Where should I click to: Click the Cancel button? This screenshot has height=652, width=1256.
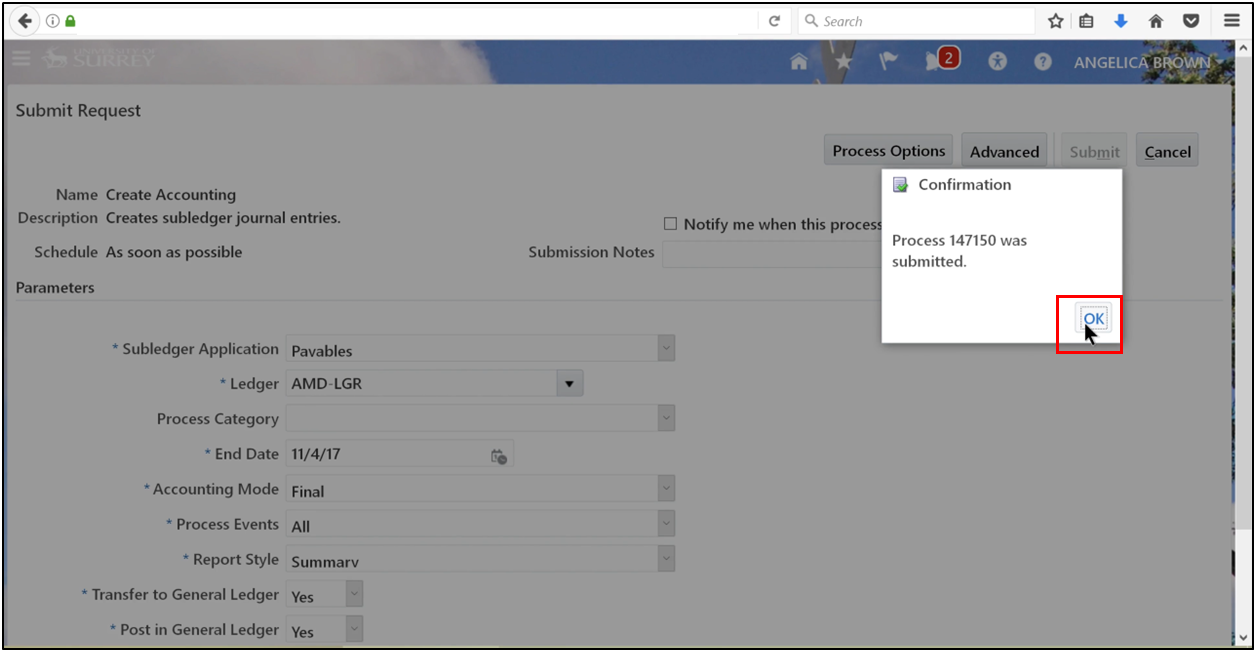click(1167, 150)
